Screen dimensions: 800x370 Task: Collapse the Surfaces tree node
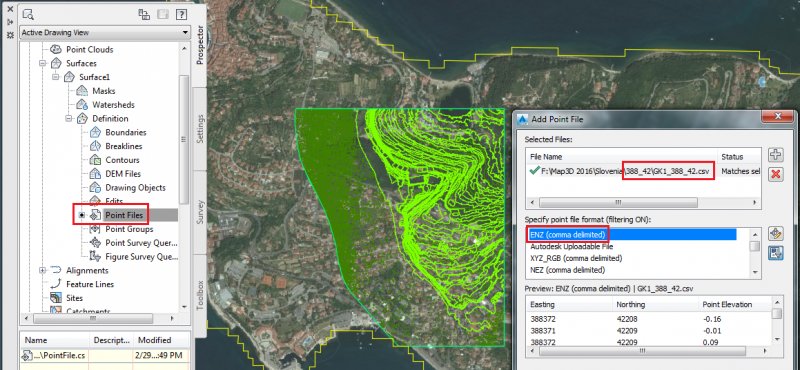(42, 63)
